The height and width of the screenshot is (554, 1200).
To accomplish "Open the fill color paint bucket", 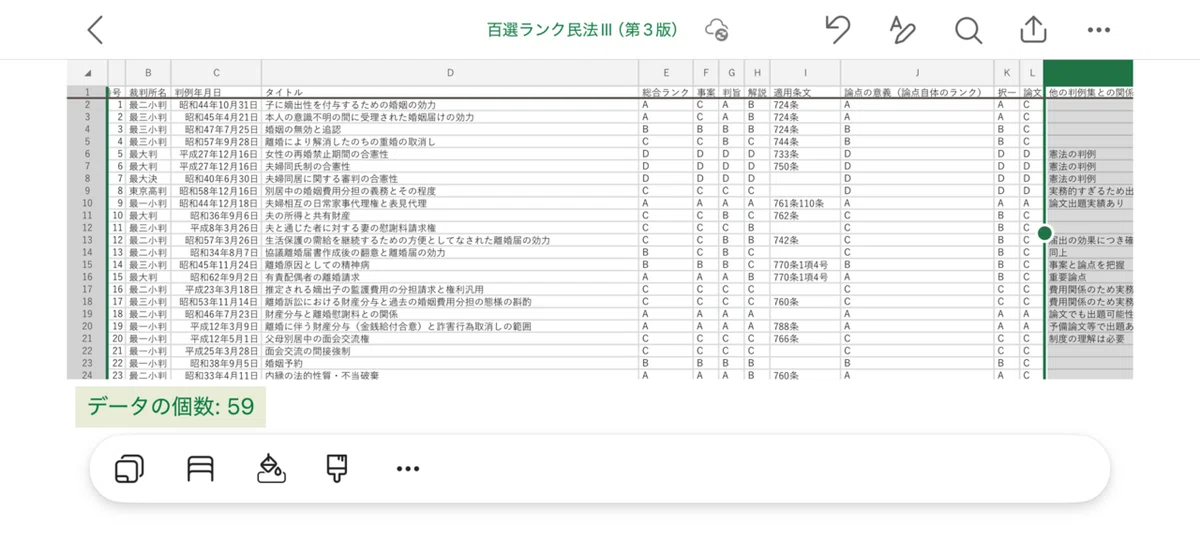I will click(x=269, y=467).
